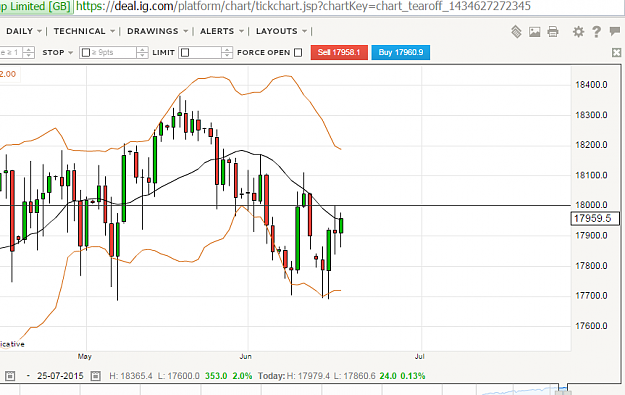Open calendar icon beside 25-07-2015 date
The height and width of the screenshot is (395, 625).
pos(95,376)
